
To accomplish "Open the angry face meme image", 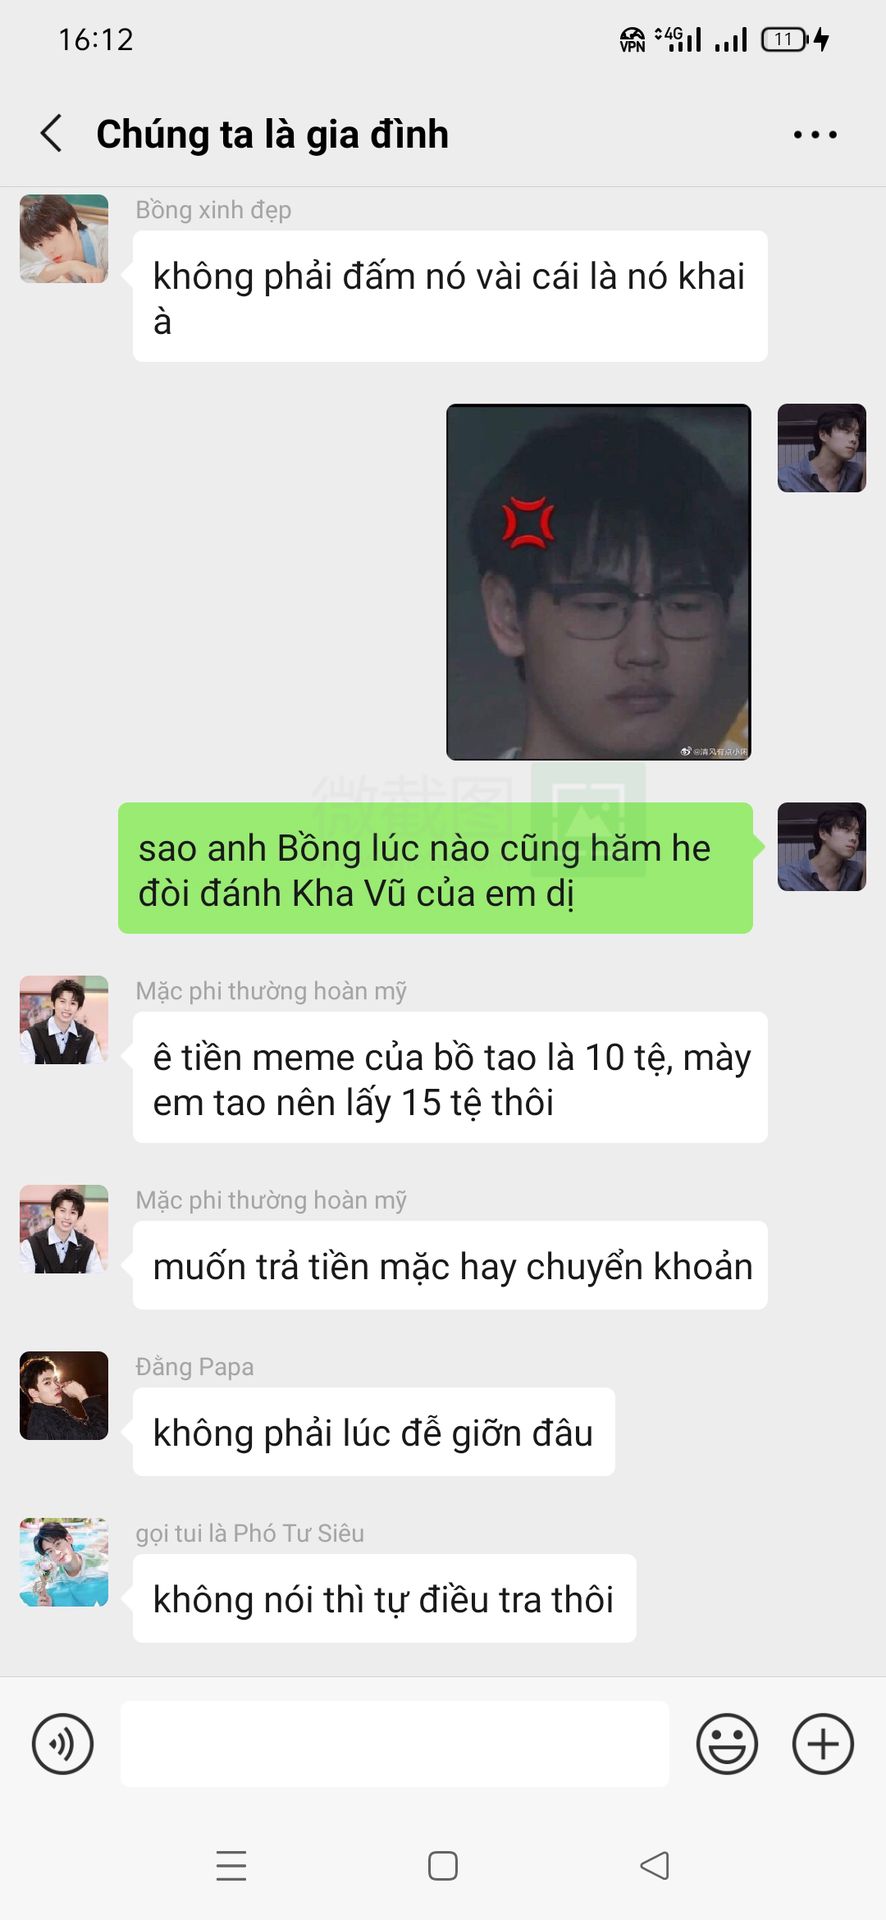I will click(x=599, y=582).
